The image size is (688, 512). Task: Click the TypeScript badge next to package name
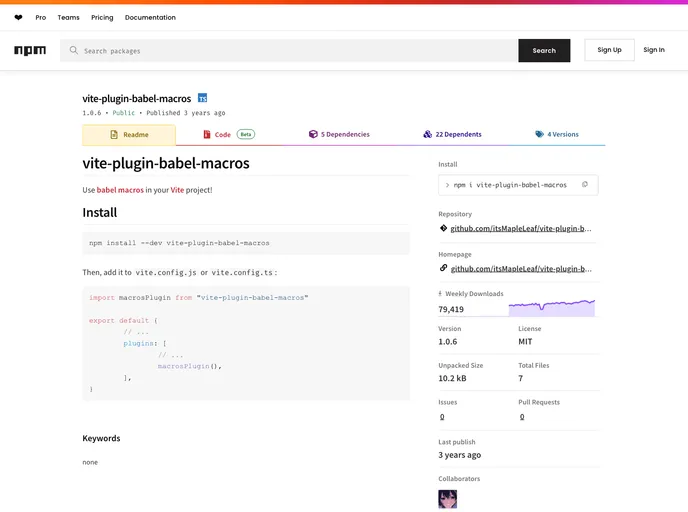pos(202,98)
